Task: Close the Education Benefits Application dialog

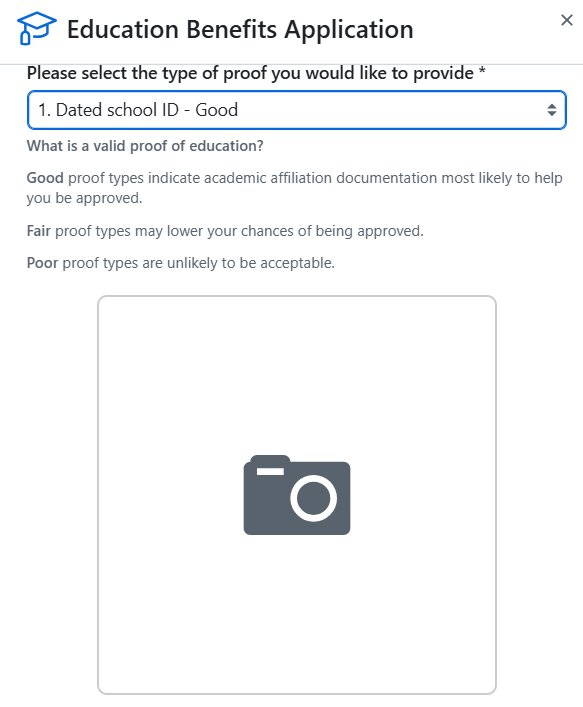Action: pyautogui.click(x=567, y=20)
